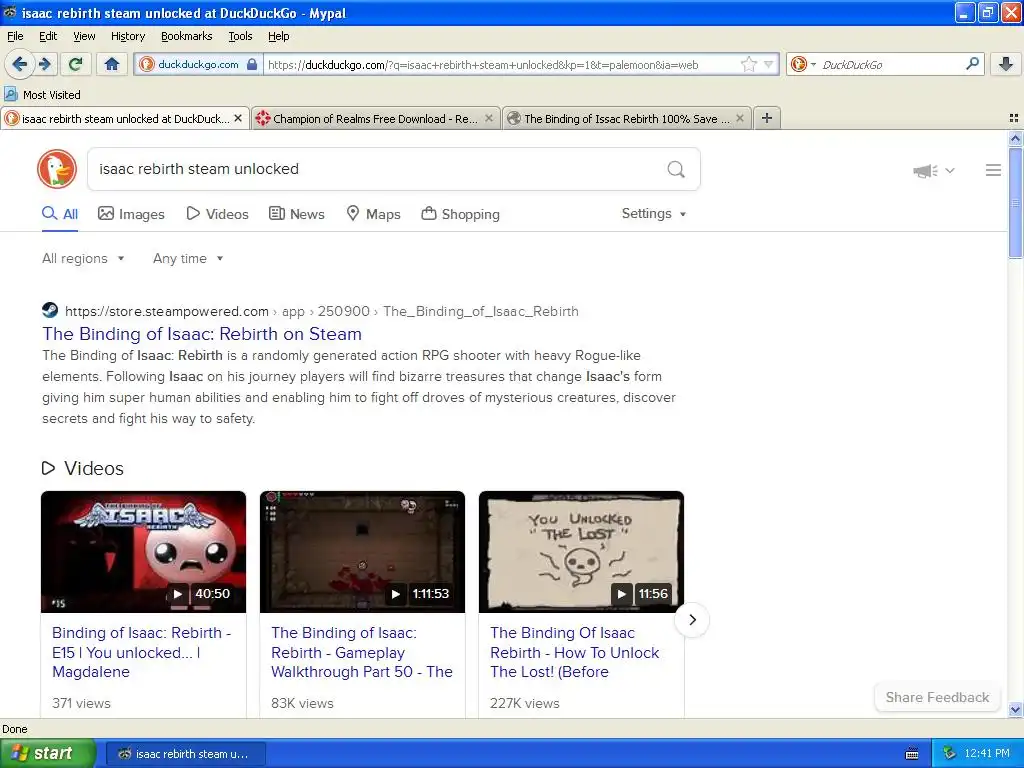1024x768 pixels.
Task: Click in the browser URL address field
Action: click(x=502, y=64)
